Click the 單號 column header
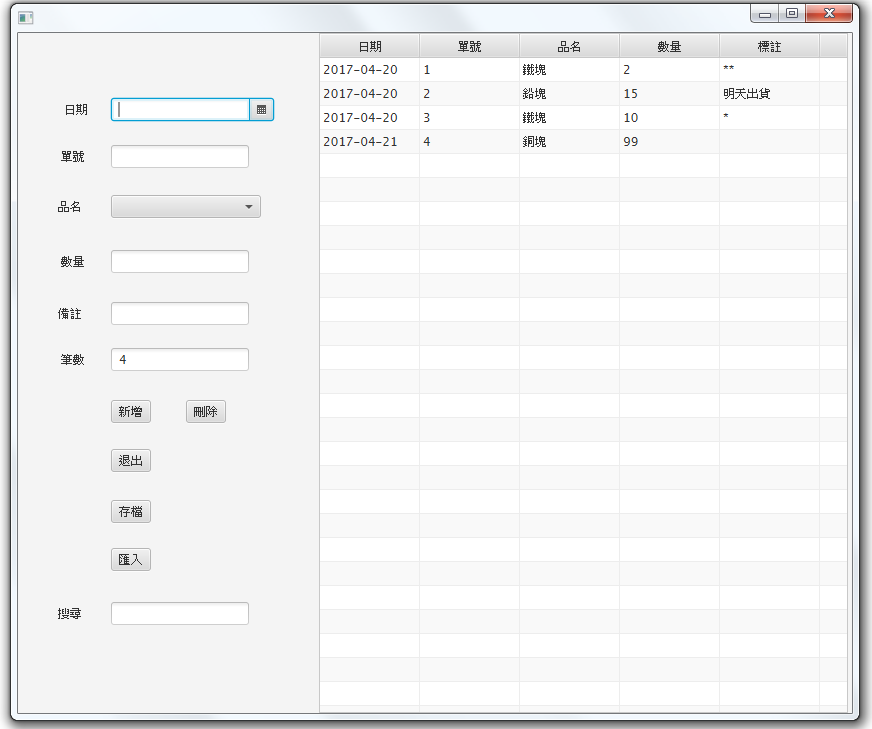This screenshot has width=872, height=729. [x=469, y=45]
